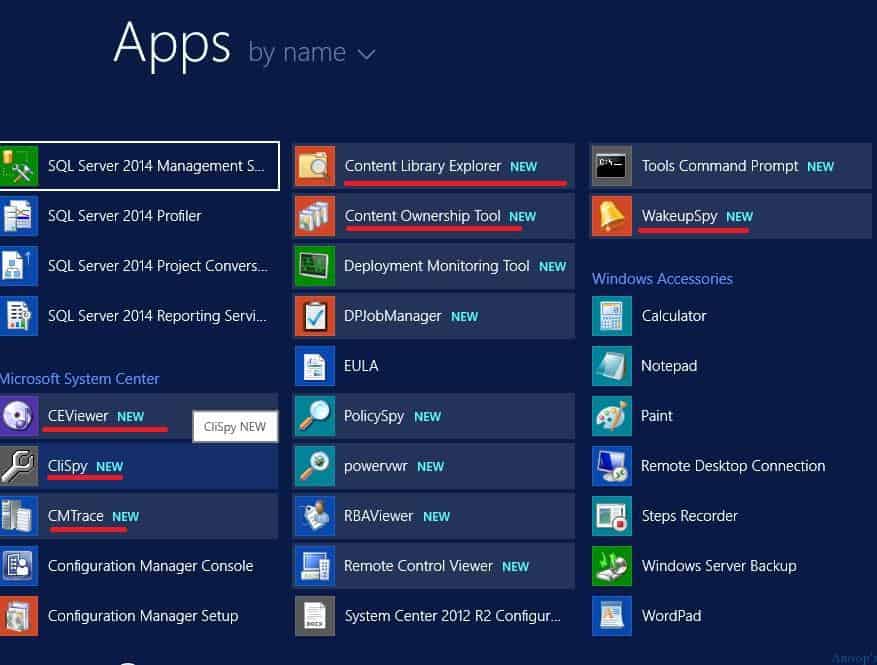Screen dimensions: 877x665
Task: Click 'Configuration Manager Setup' text
Action: pyautogui.click(x=143, y=616)
